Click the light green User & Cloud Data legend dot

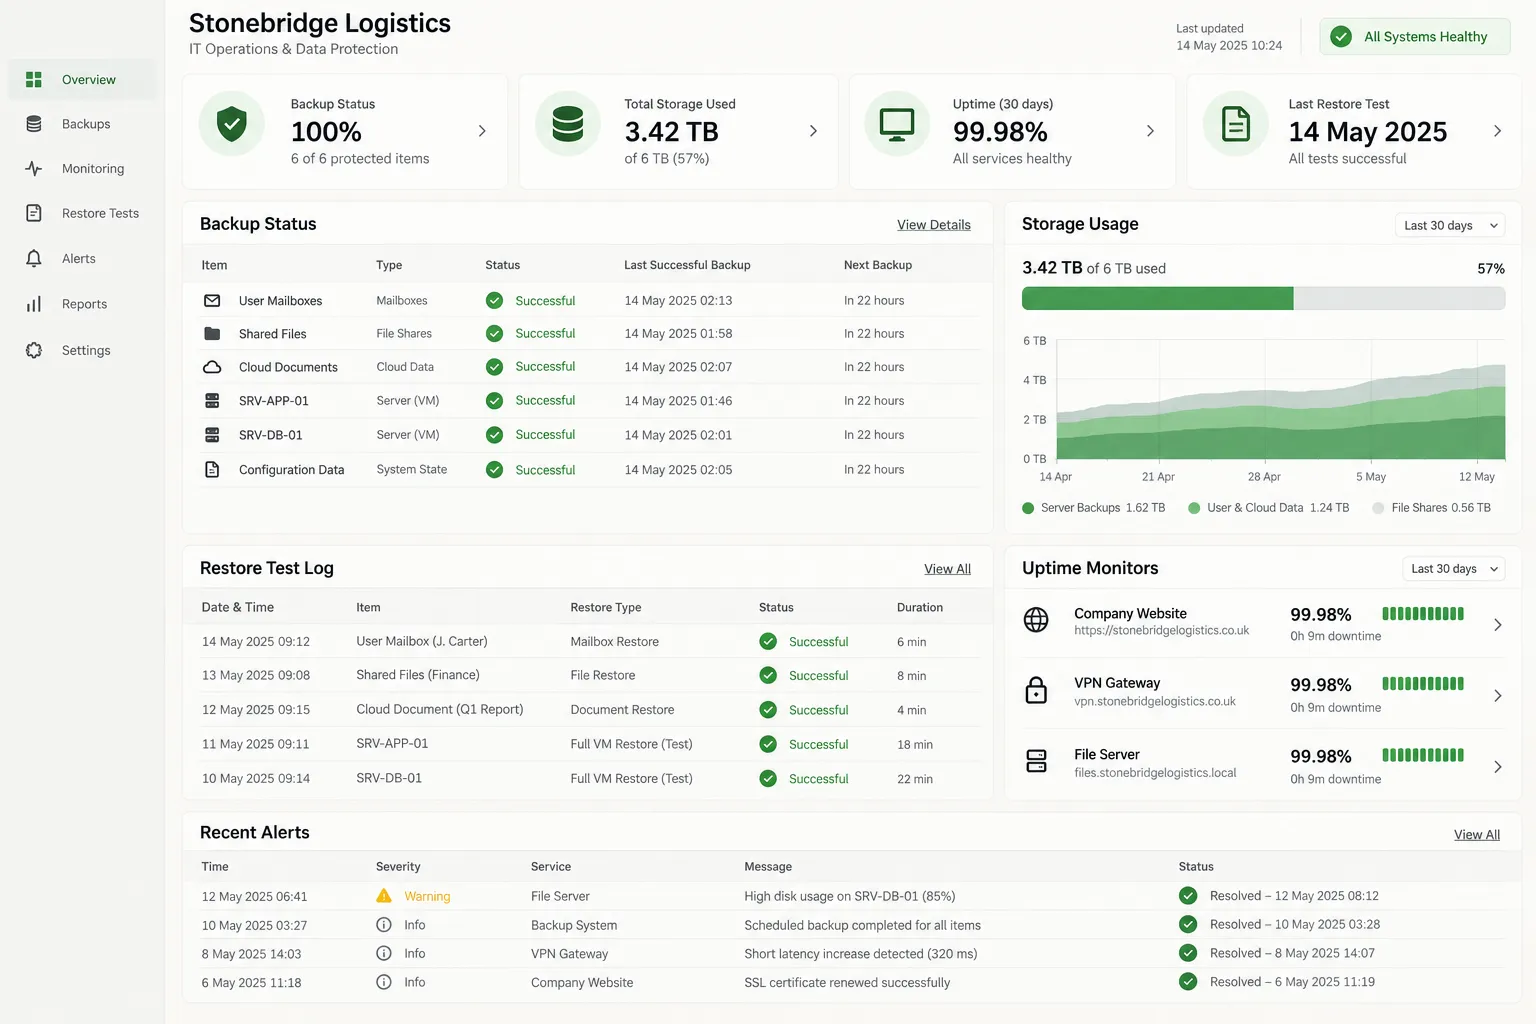click(1194, 508)
